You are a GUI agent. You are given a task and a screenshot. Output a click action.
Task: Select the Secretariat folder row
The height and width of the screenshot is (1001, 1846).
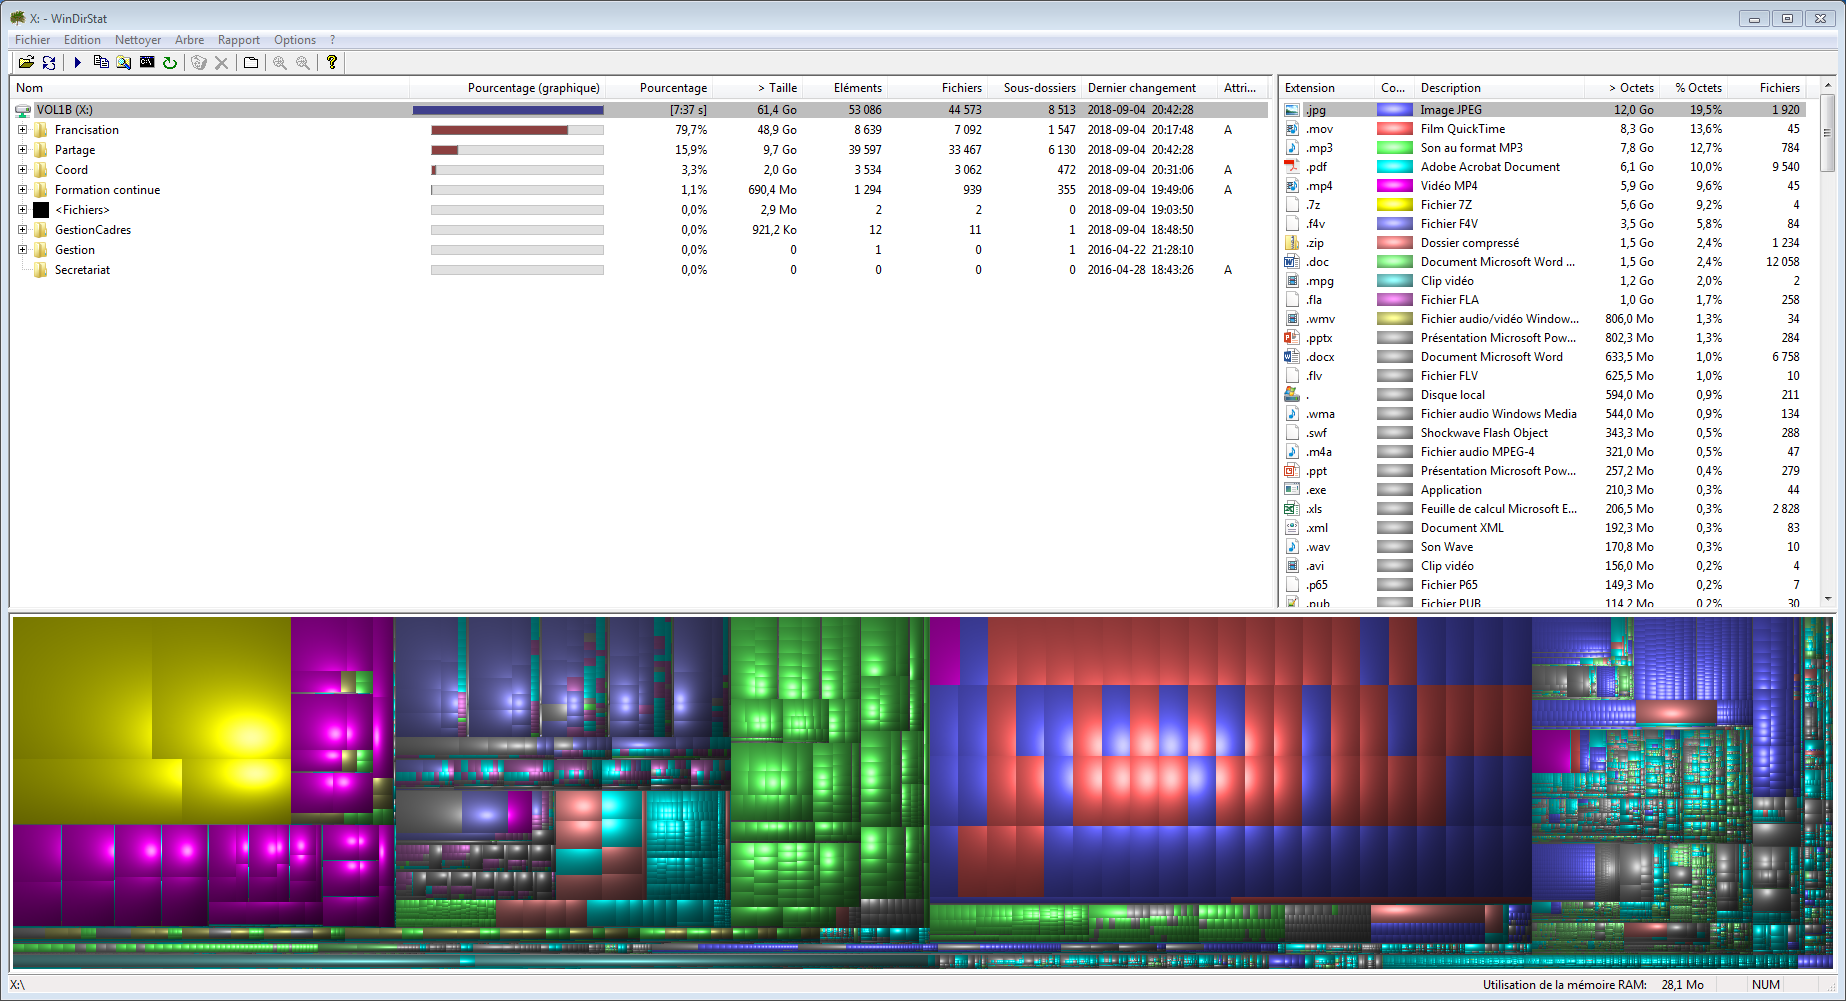pyautogui.click(x=82, y=270)
